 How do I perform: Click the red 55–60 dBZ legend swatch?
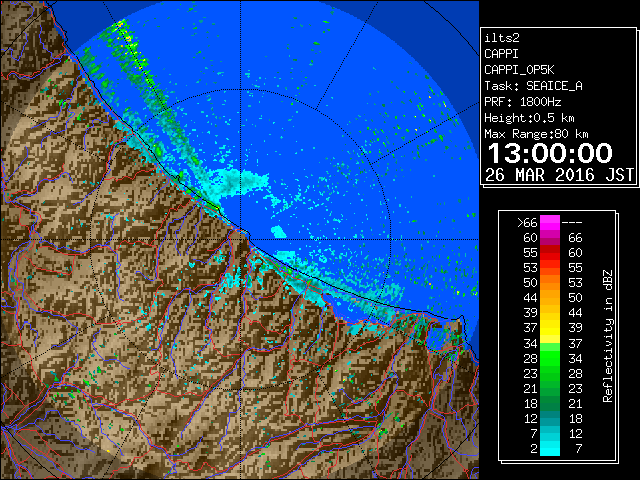click(550, 253)
